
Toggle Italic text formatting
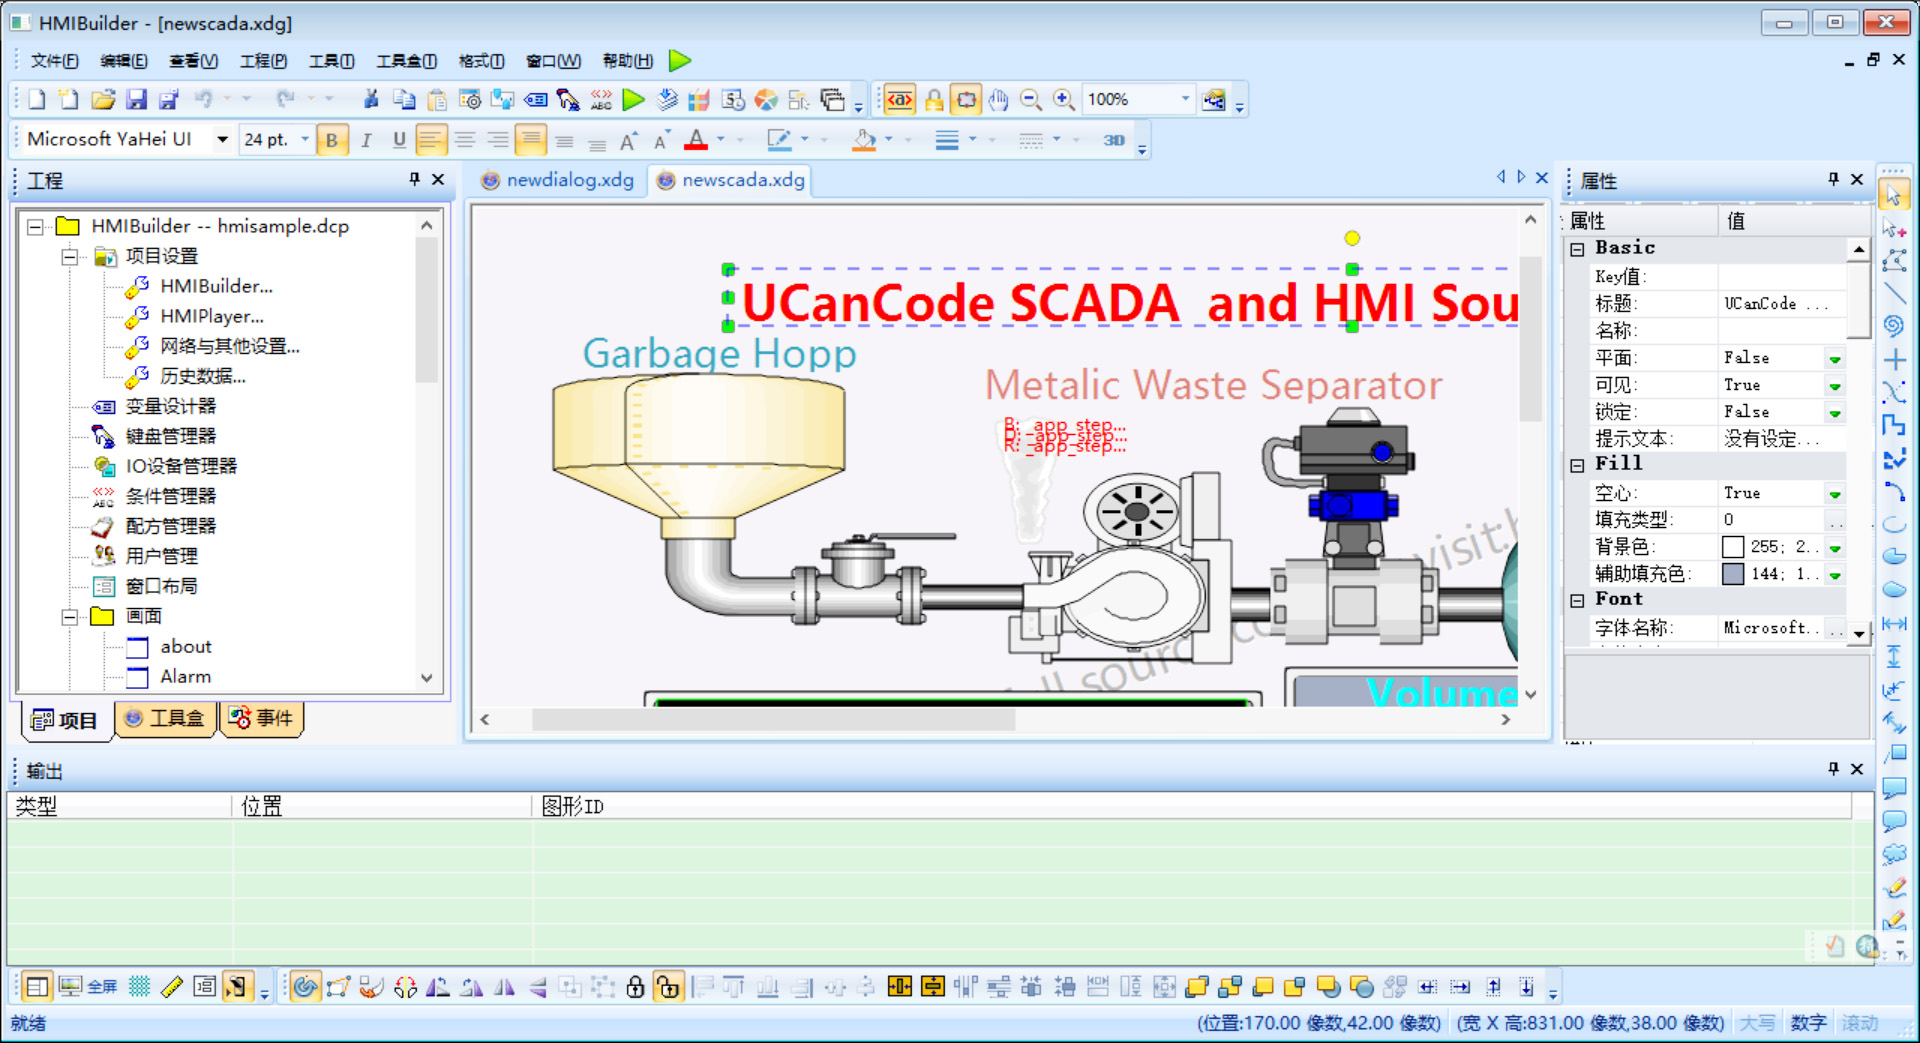click(366, 140)
